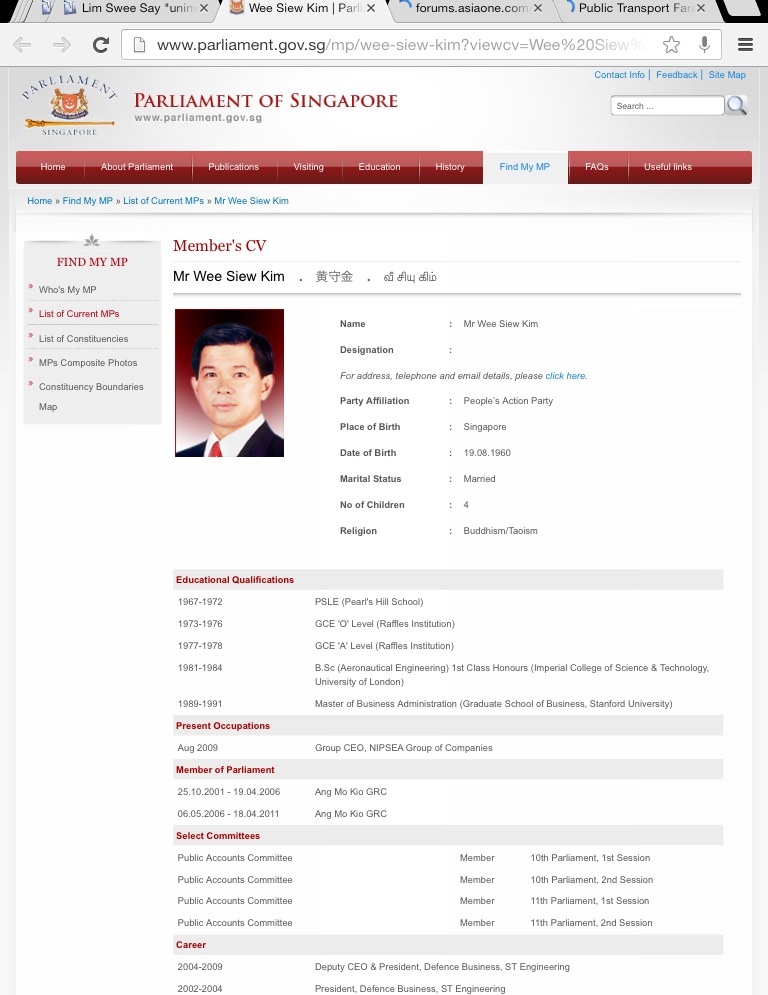
Task: Go forward with the browser forward arrow
Action: pos(62,44)
